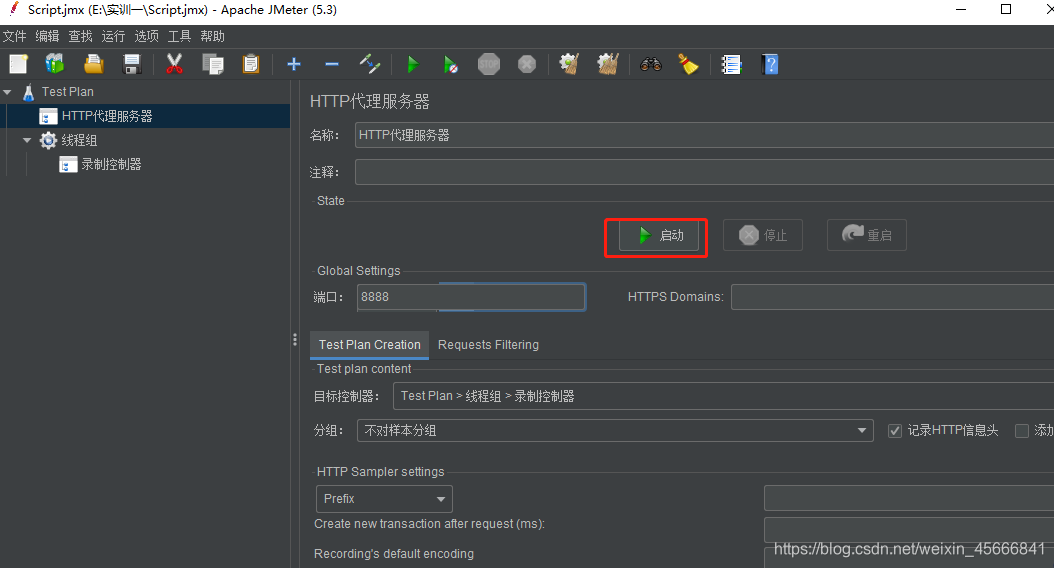Viewport: 1054px width, 568px height.
Task: Open the 帮助 menu
Action: pos(212,36)
